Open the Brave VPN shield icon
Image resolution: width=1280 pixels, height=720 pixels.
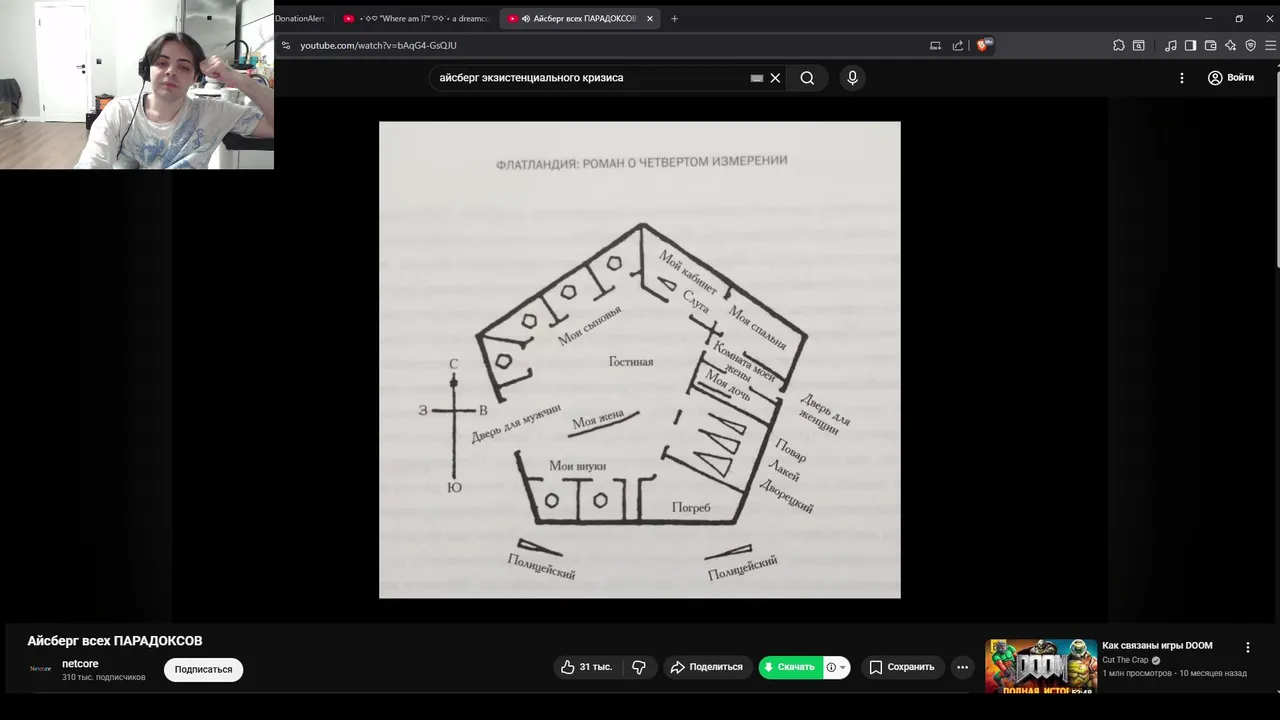pos(1250,45)
